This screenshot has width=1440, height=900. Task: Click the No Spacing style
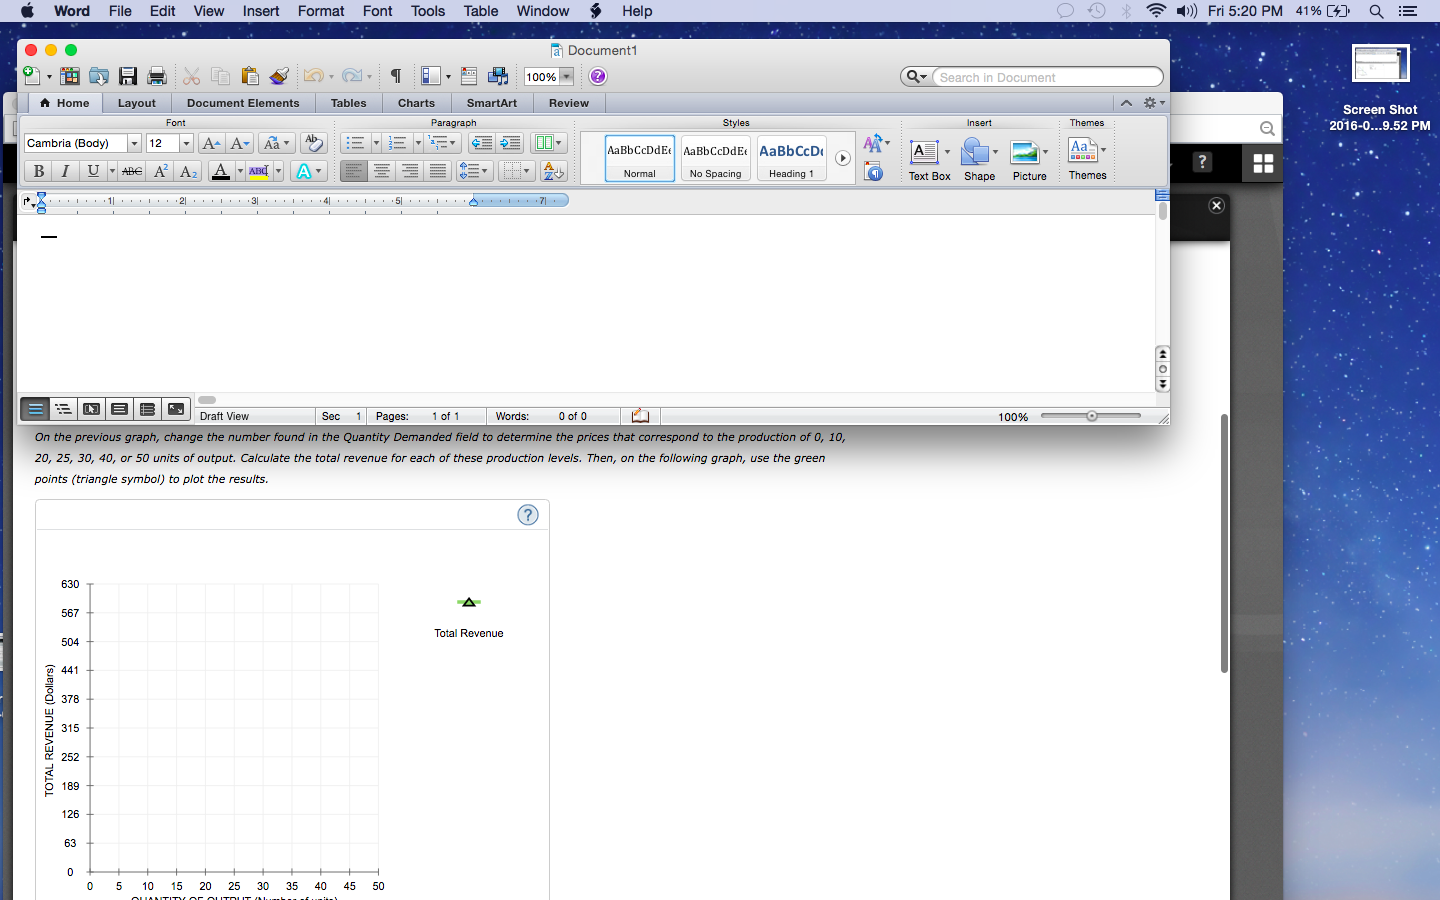point(715,158)
